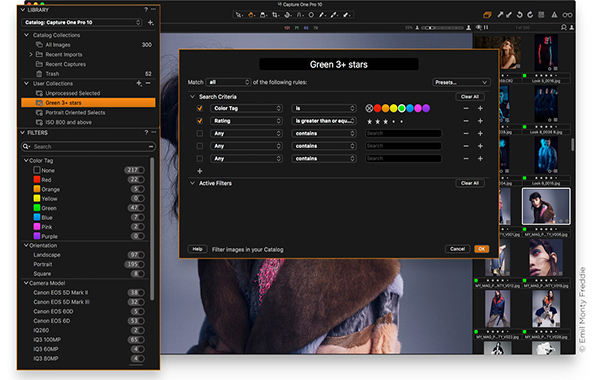Viewport: 600px width, 380px height.
Task: Select Portrait Oriented Selects smart album
Action: (75, 113)
